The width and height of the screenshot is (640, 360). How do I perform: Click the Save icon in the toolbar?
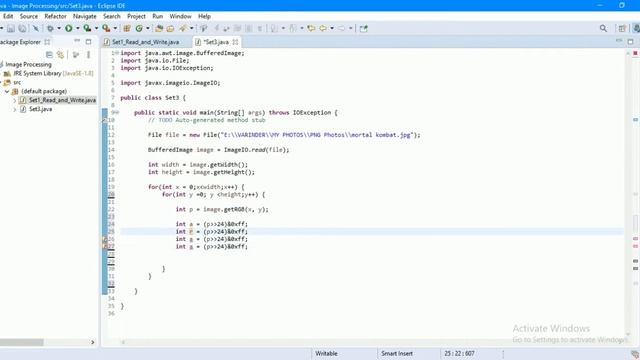point(11,28)
